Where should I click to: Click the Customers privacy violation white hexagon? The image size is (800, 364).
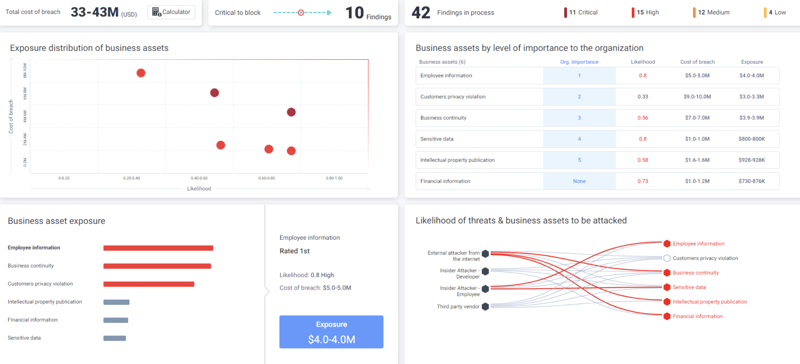pyautogui.click(x=667, y=258)
